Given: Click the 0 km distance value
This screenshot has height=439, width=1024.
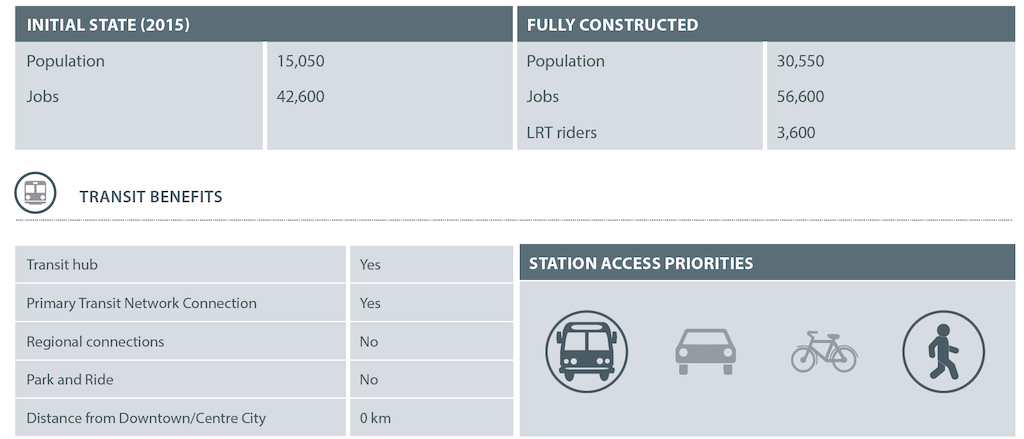Looking at the screenshot, I should pos(376,418).
